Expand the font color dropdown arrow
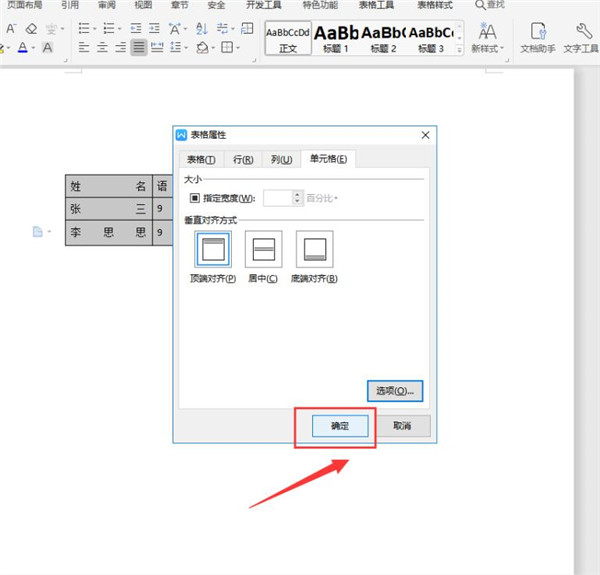 34,48
